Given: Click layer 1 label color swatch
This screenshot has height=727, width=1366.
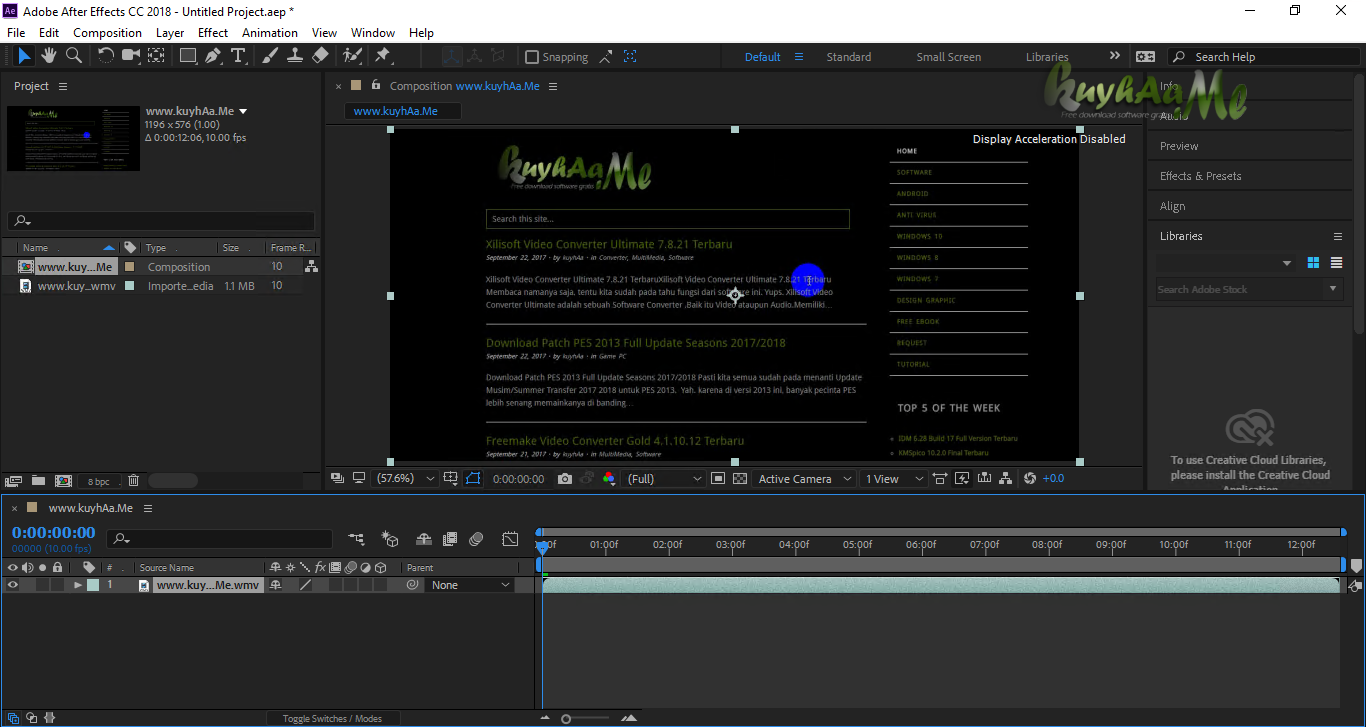Looking at the screenshot, I should tap(93, 585).
